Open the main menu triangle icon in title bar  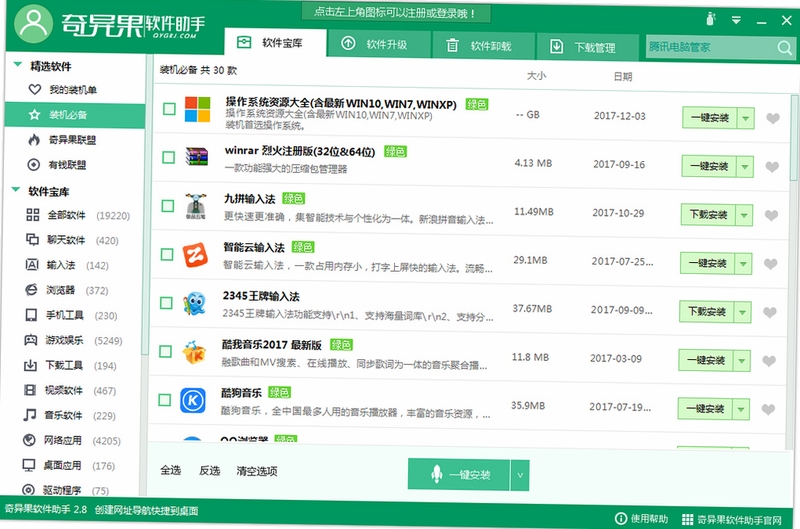736,20
